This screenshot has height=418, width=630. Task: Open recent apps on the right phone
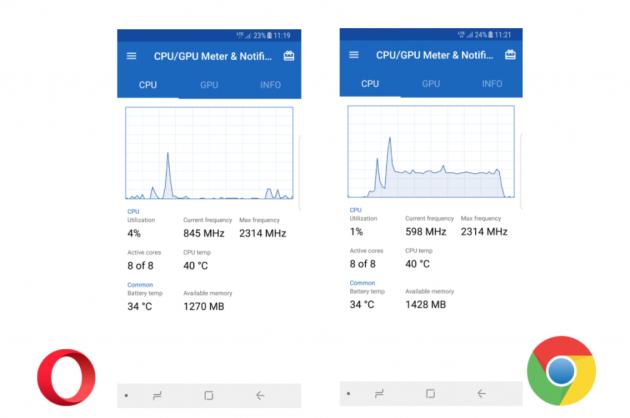pyautogui.click(x=379, y=394)
